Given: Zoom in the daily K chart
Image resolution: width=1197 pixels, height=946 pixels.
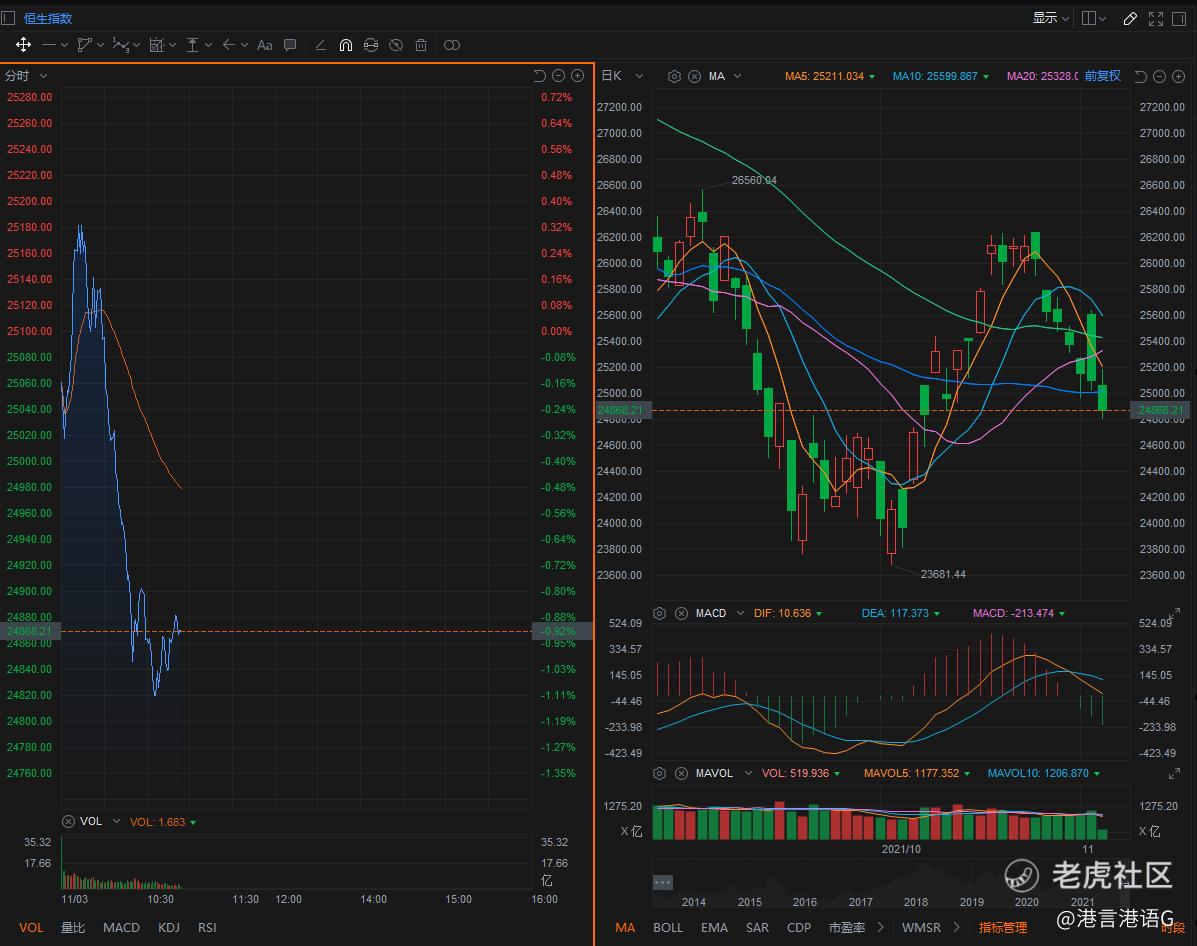Looking at the screenshot, I should coord(1177,76).
